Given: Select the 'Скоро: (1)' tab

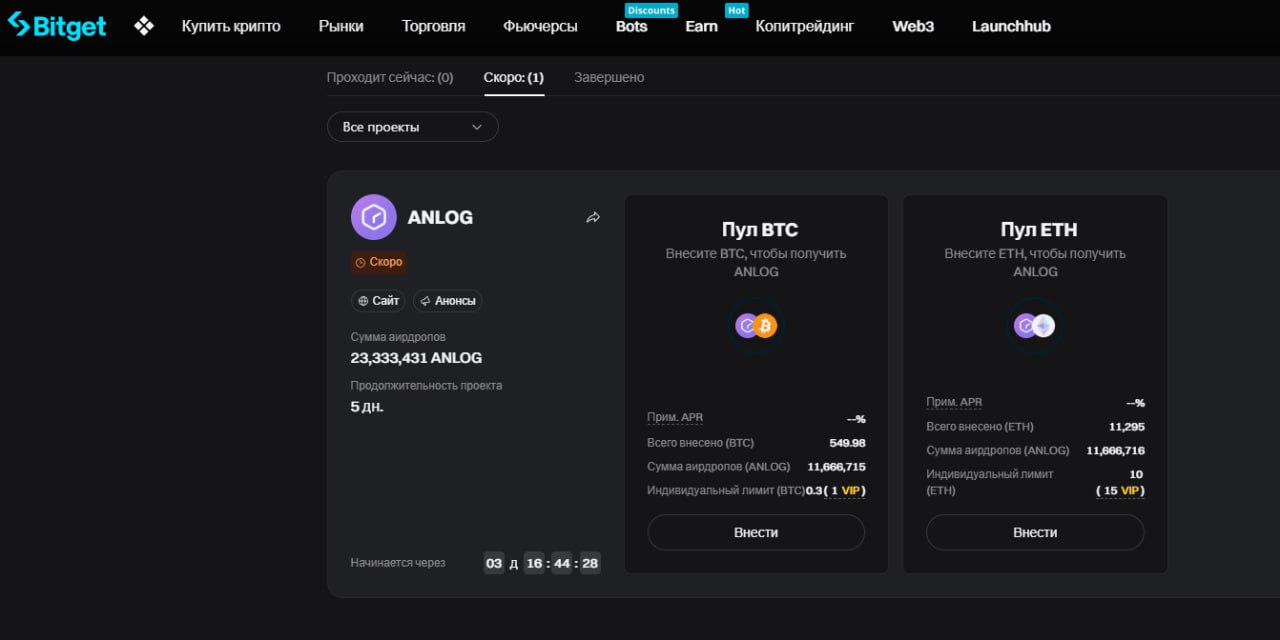Looking at the screenshot, I should pos(514,77).
